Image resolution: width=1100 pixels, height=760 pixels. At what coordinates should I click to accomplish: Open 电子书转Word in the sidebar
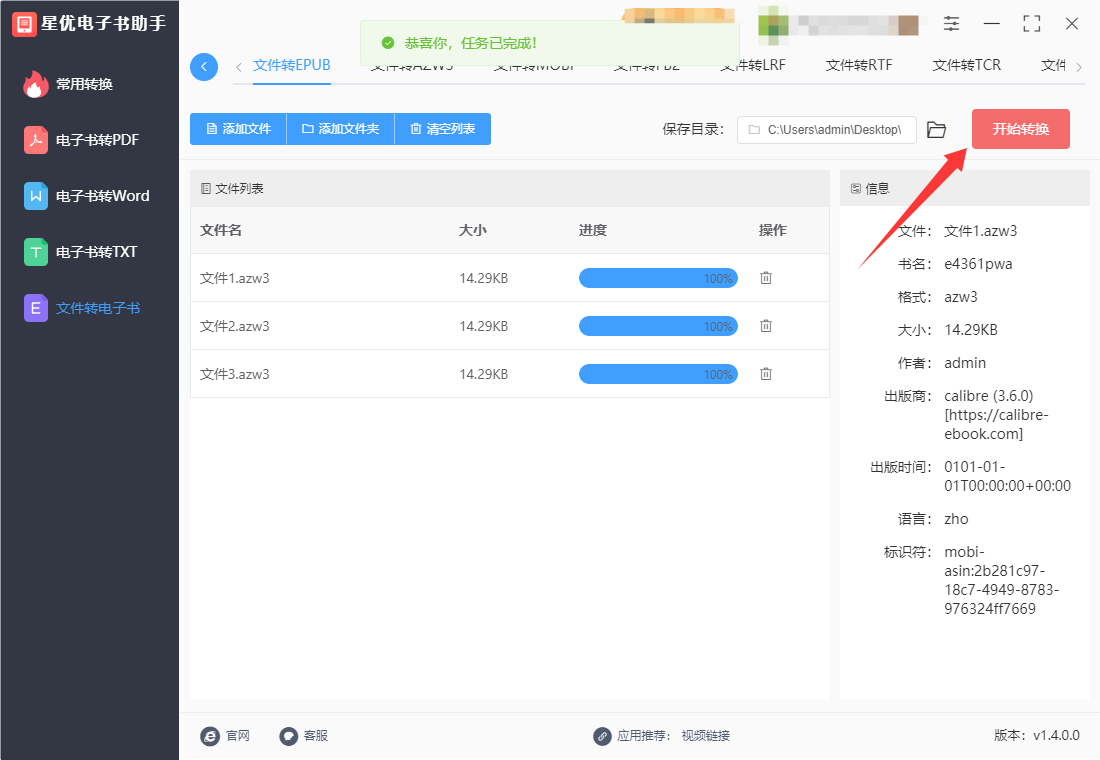point(102,196)
